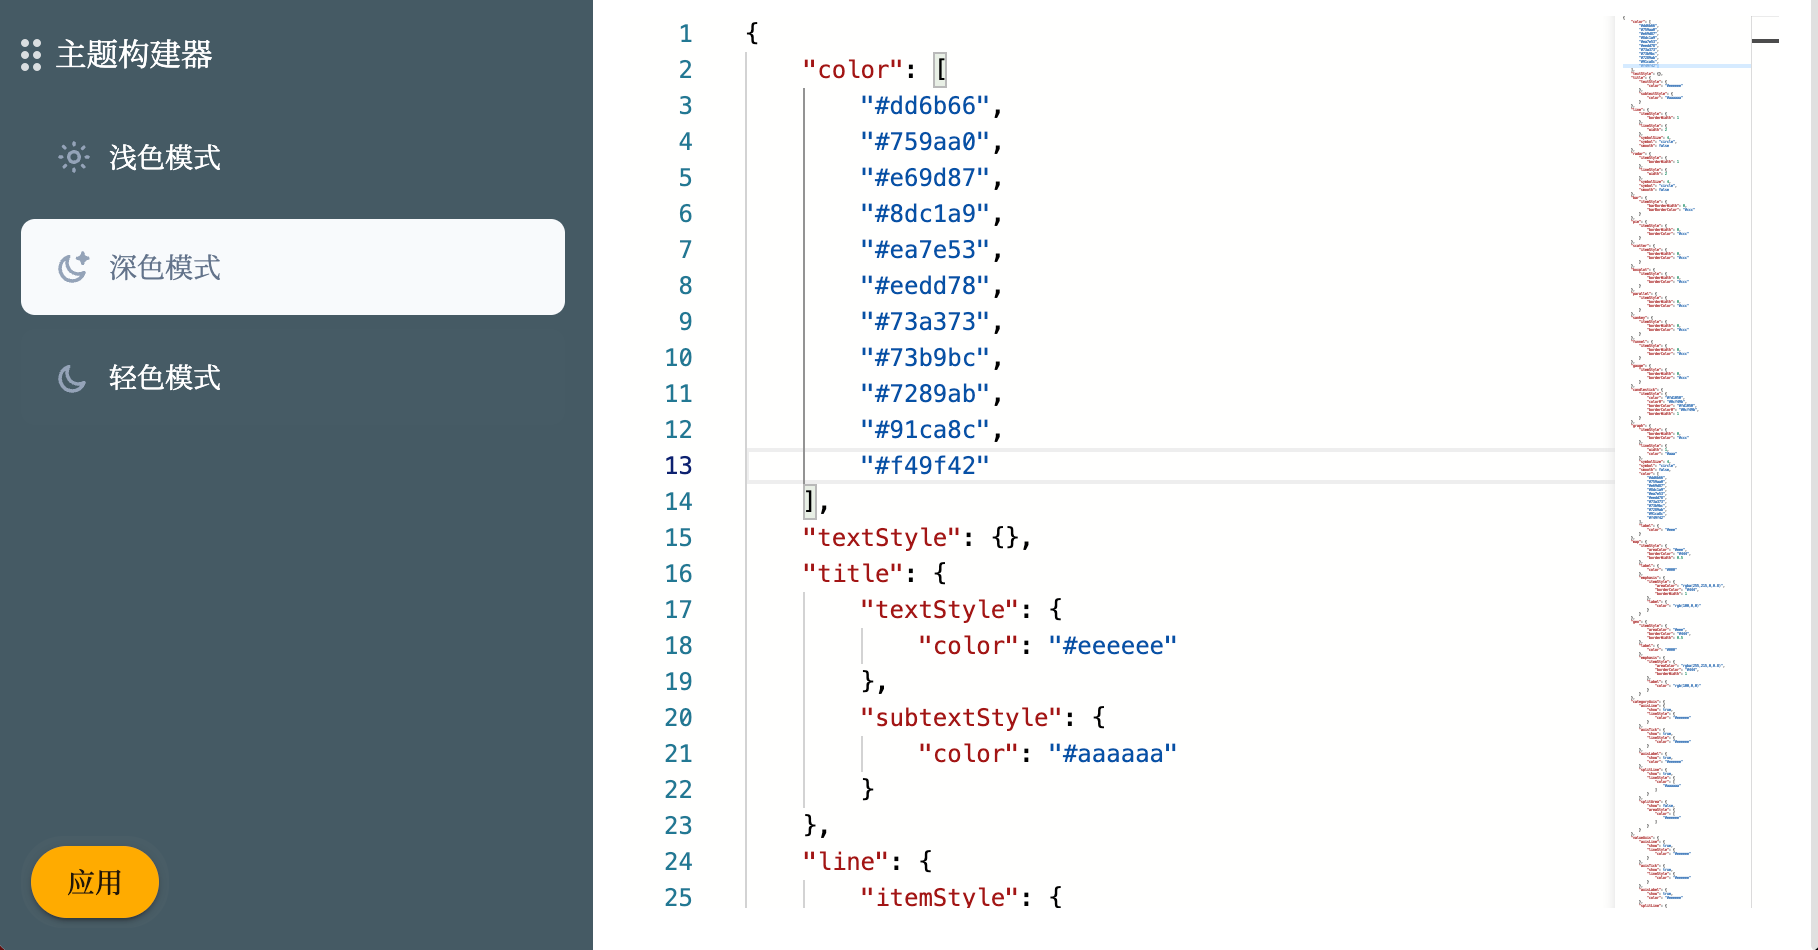Click "itemStyle" key on line 25
Image resolution: width=1818 pixels, height=950 pixels.
click(938, 896)
